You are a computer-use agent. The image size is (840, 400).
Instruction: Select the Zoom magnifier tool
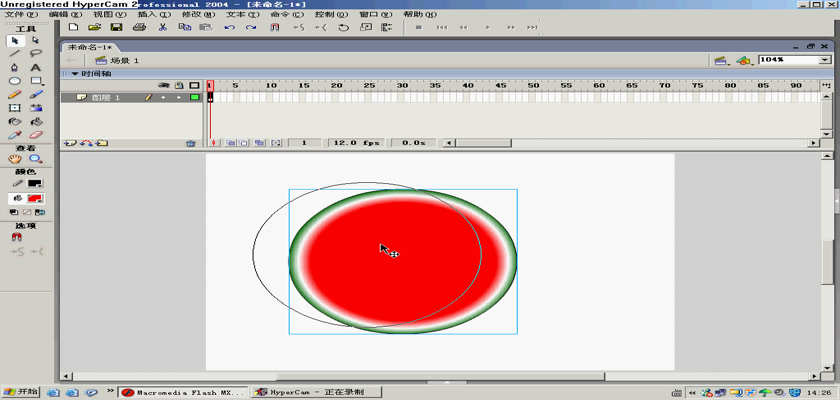click(x=35, y=159)
